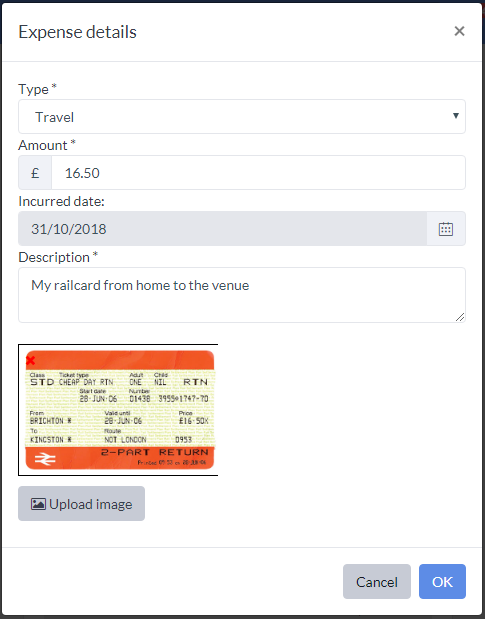Click the Incurred date label
This screenshot has width=485, height=619.
[x=61, y=201]
